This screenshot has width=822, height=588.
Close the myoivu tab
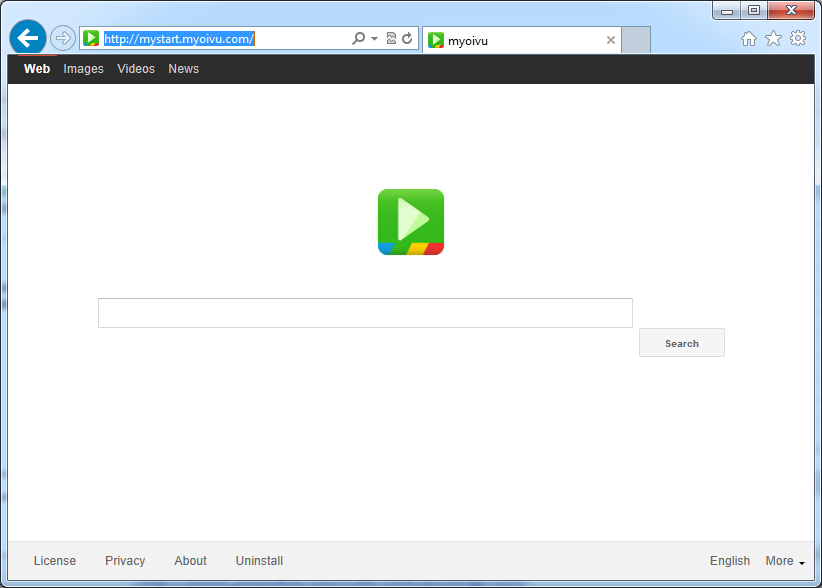[x=611, y=40]
